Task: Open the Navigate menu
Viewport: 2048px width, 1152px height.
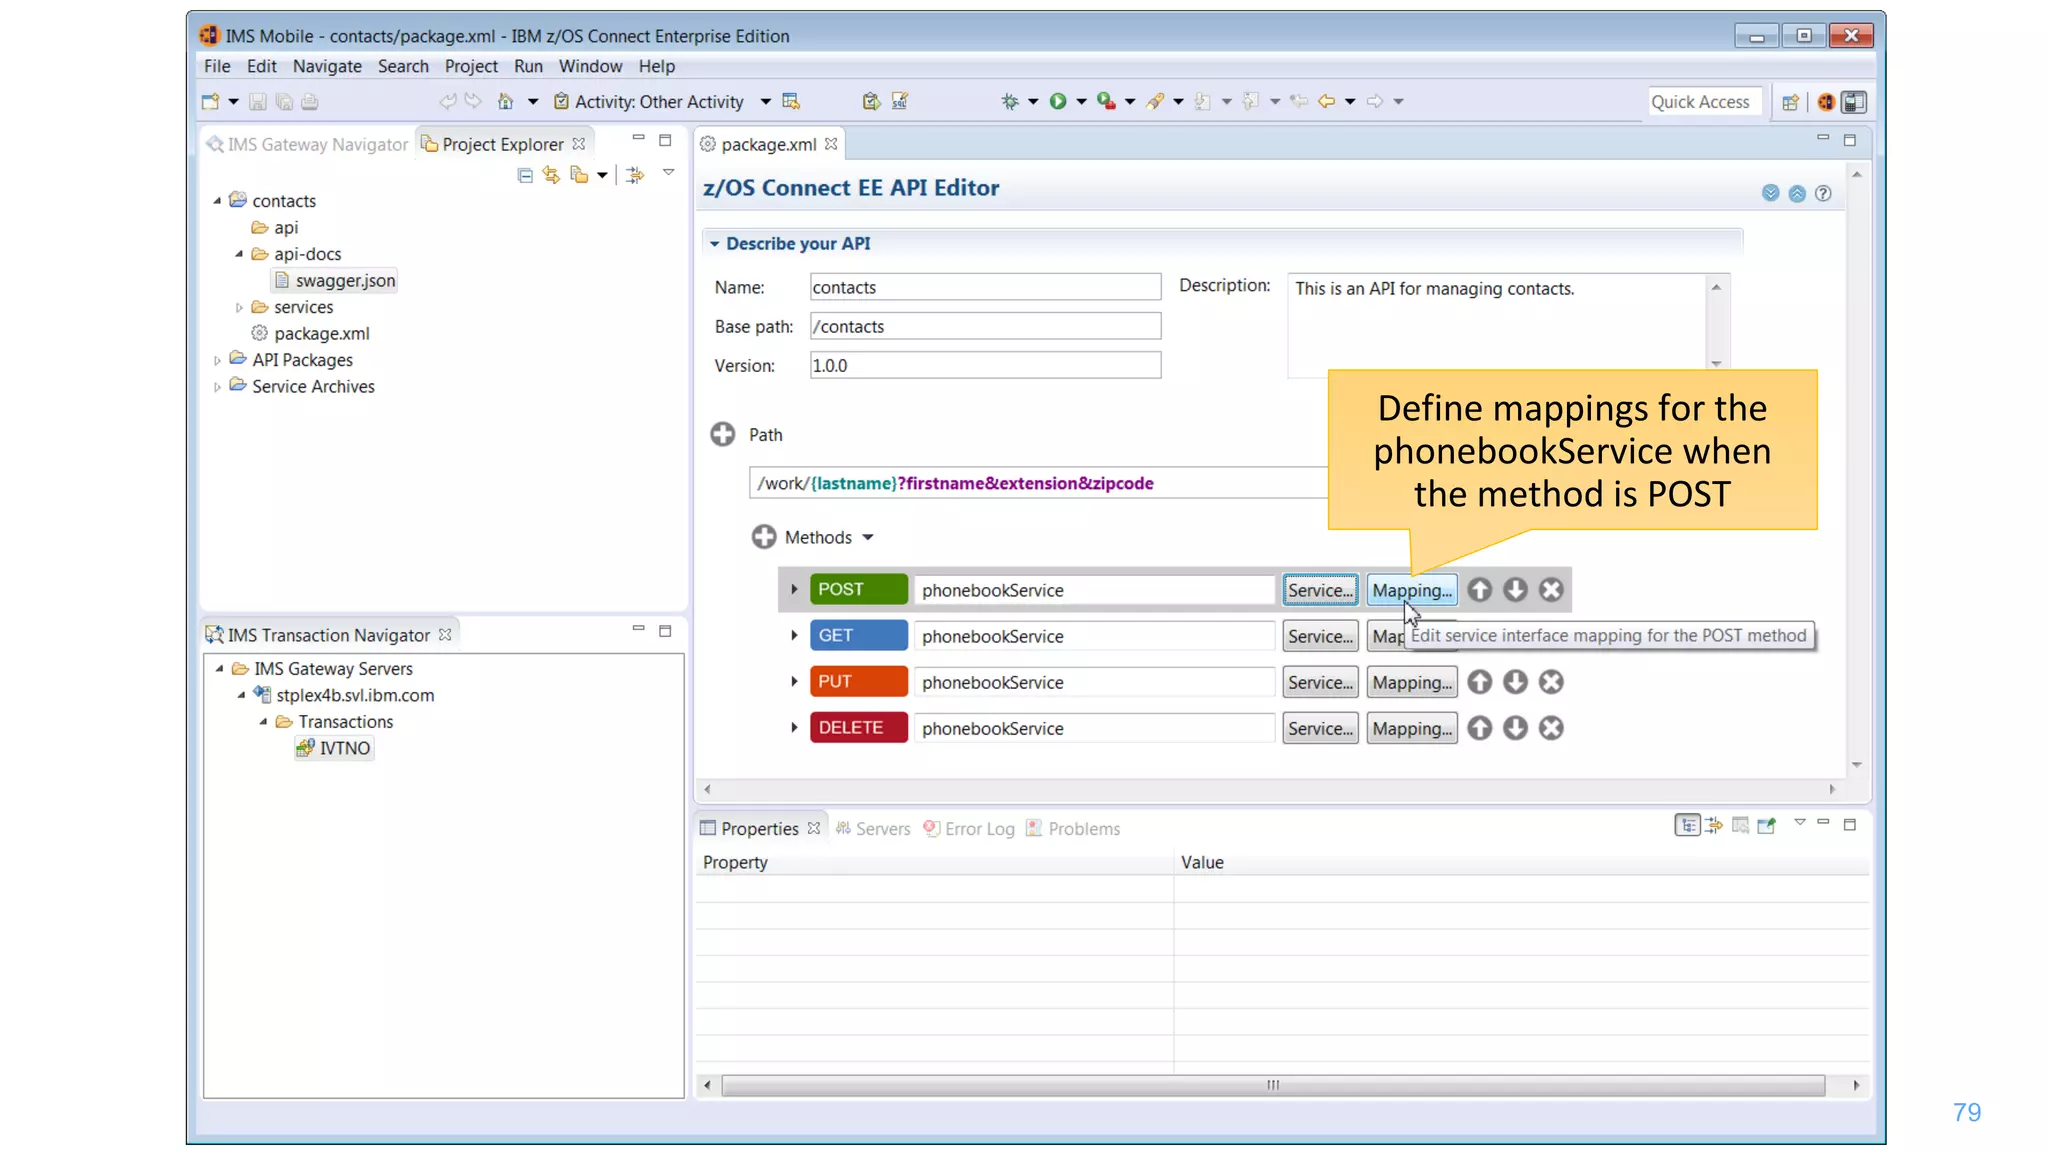Action: click(327, 66)
